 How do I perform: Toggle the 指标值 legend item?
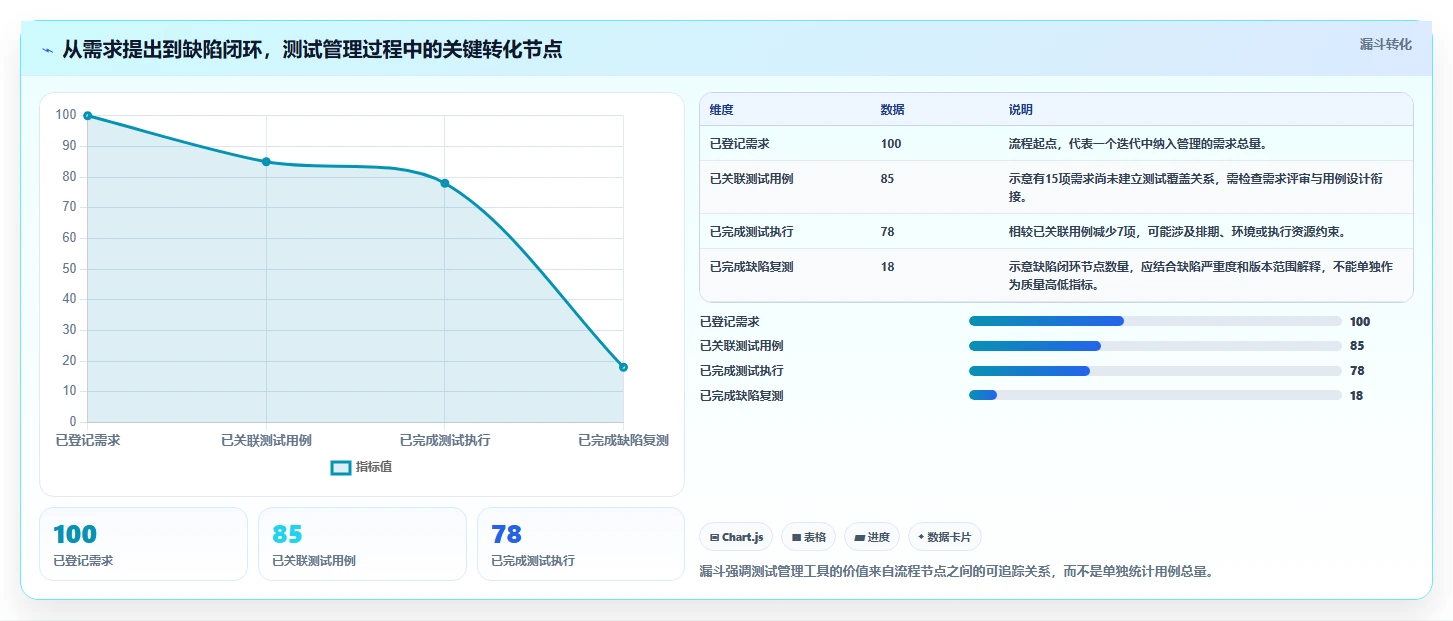[361, 467]
